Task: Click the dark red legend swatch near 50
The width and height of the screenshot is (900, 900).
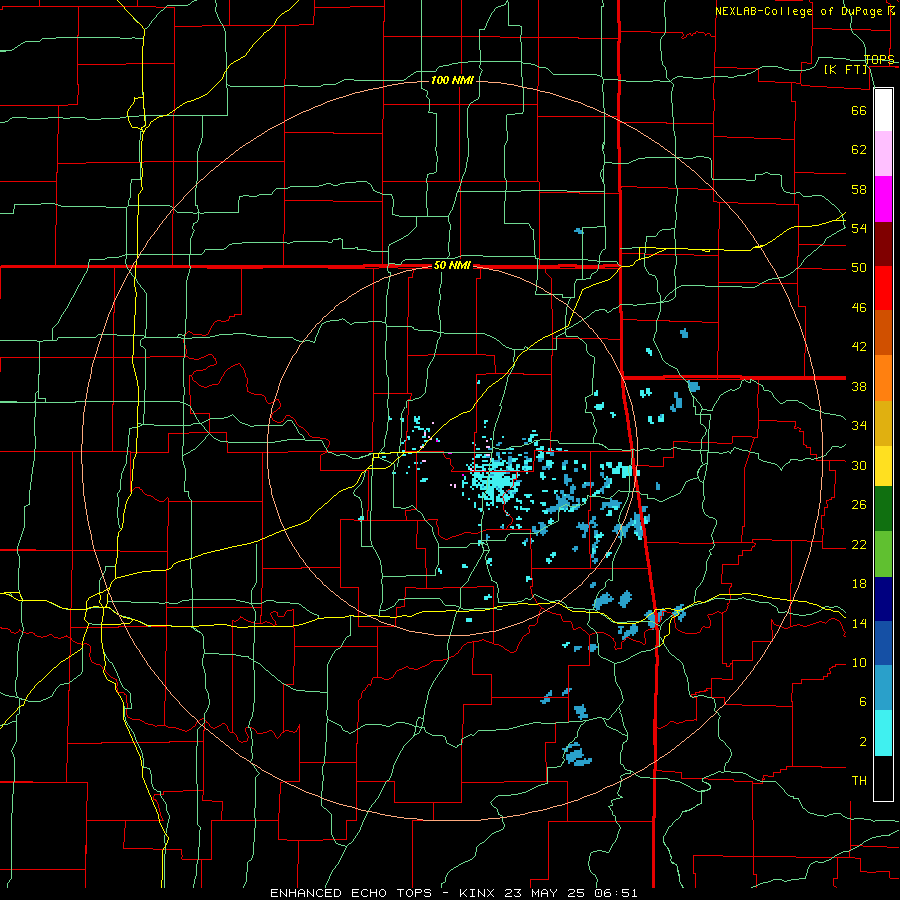Action: pyautogui.click(x=883, y=245)
